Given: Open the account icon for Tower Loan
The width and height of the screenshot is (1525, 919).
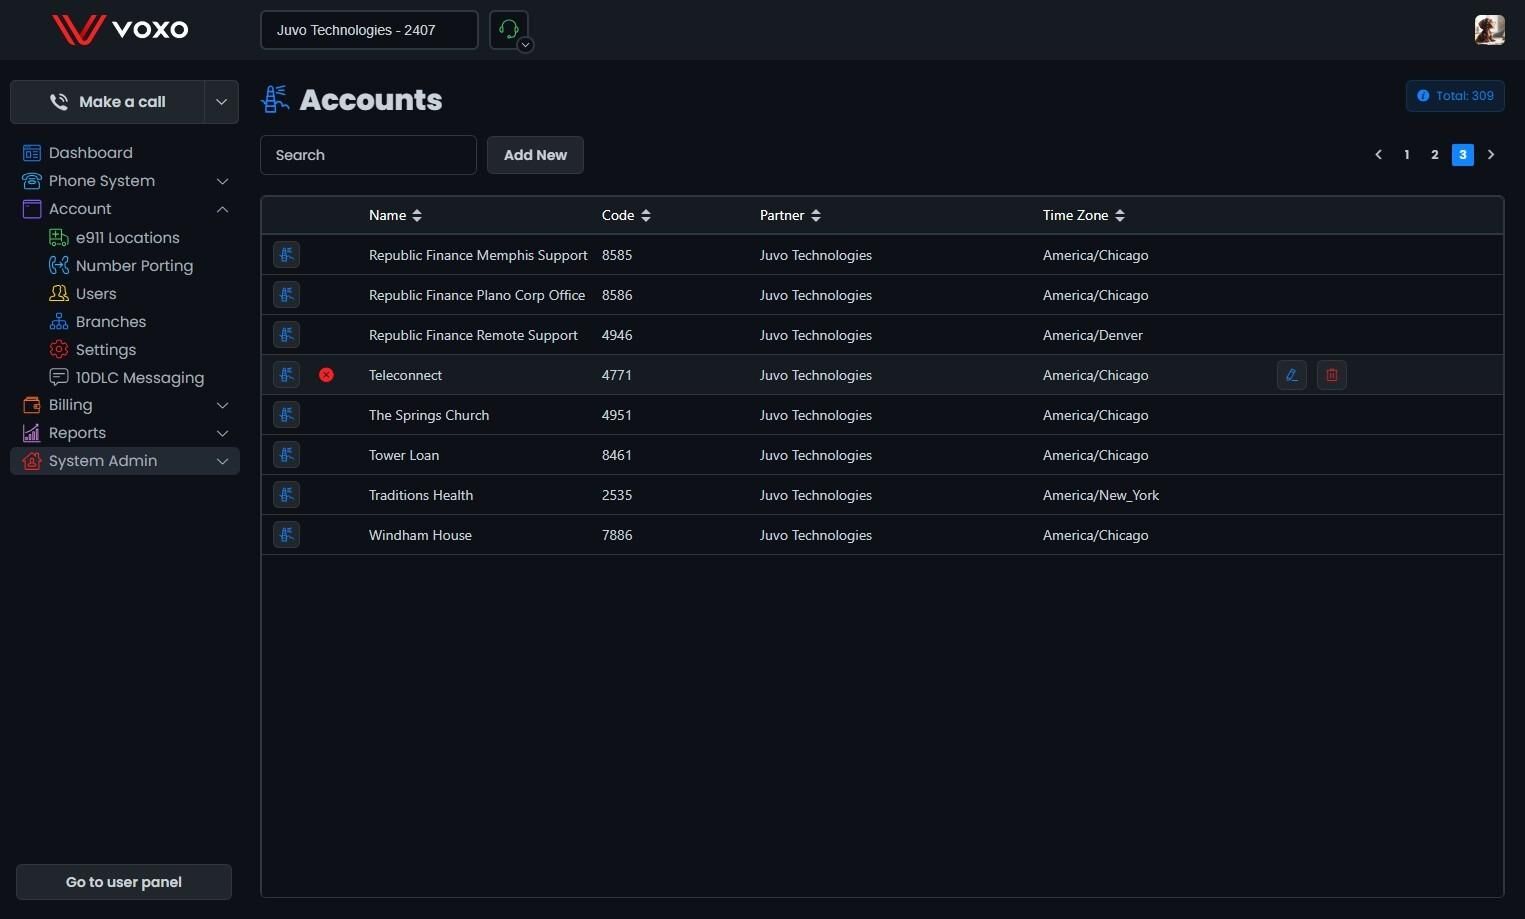Looking at the screenshot, I should pyautogui.click(x=287, y=455).
